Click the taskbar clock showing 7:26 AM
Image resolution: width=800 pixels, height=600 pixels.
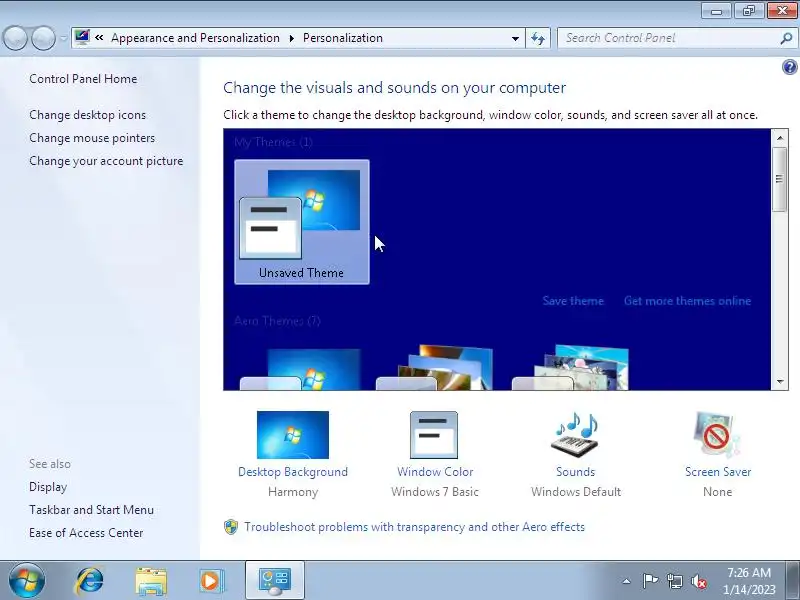click(x=749, y=581)
